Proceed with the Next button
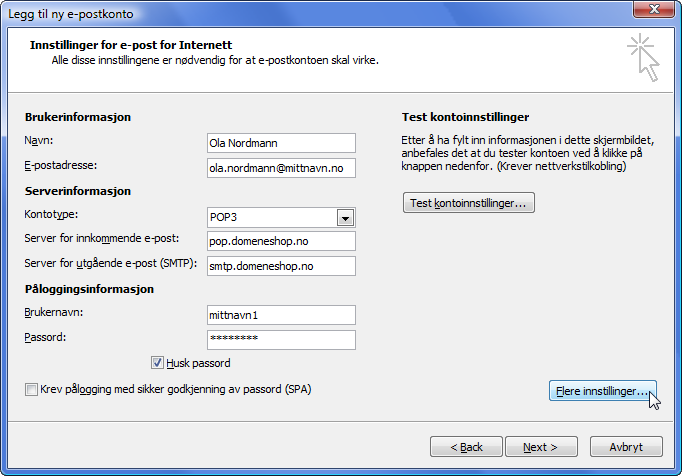The width and height of the screenshot is (682, 476). (540, 446)
